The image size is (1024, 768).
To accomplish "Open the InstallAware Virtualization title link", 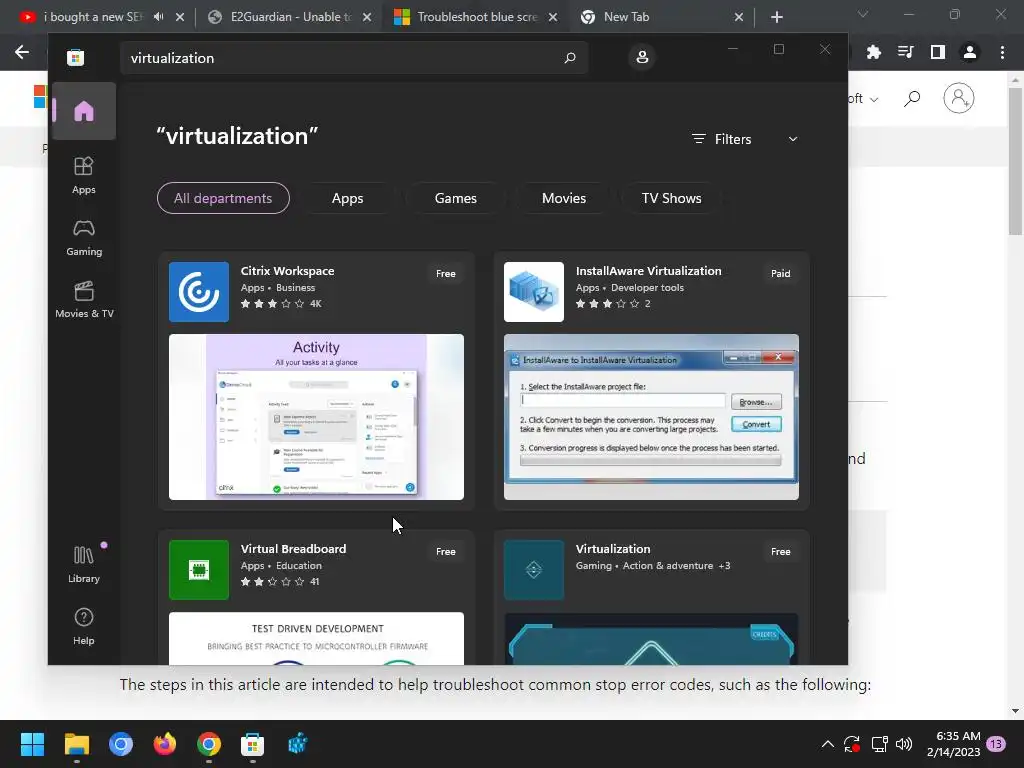I will [648, 271].
